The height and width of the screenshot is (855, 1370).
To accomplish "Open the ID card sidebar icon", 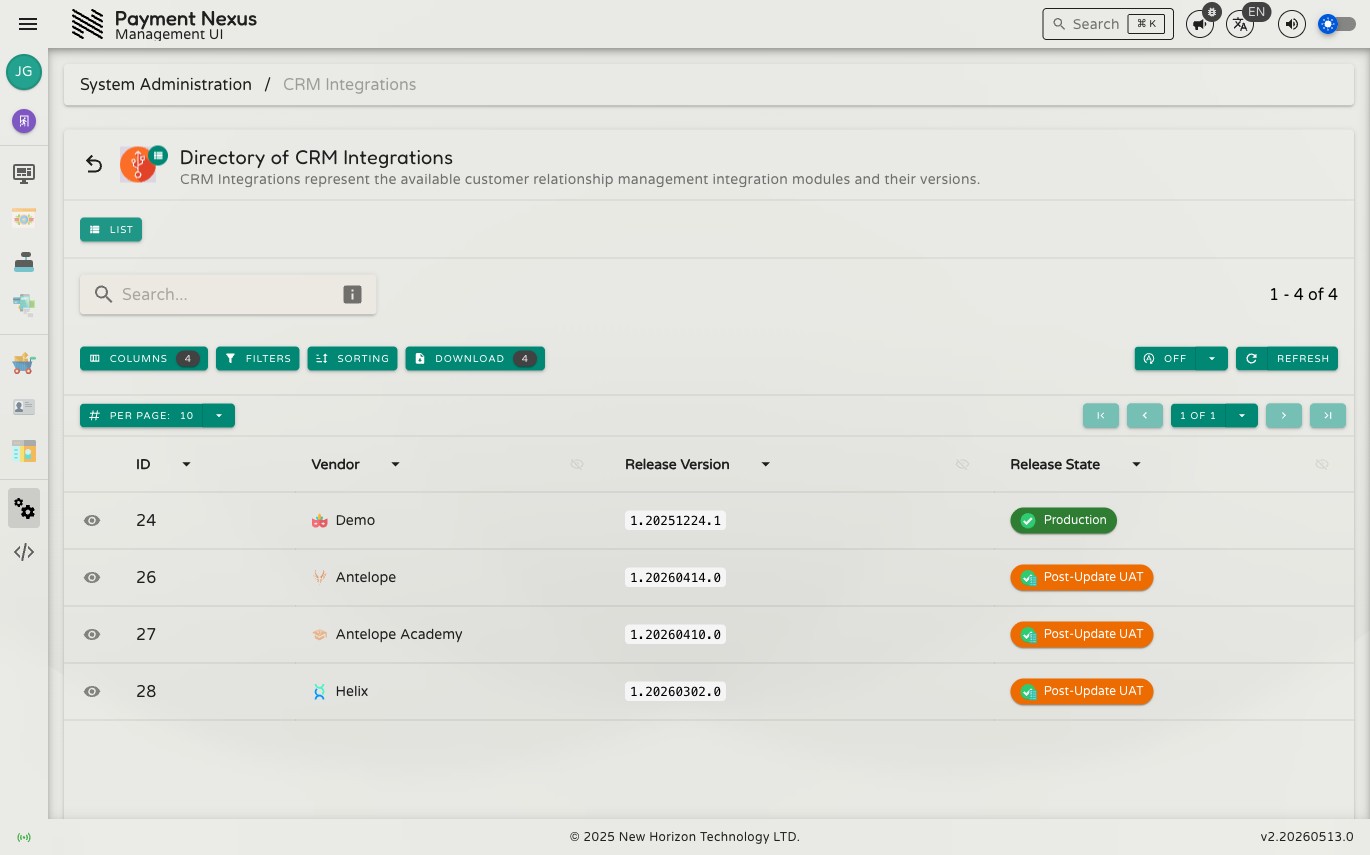I will tap(24, 407).
